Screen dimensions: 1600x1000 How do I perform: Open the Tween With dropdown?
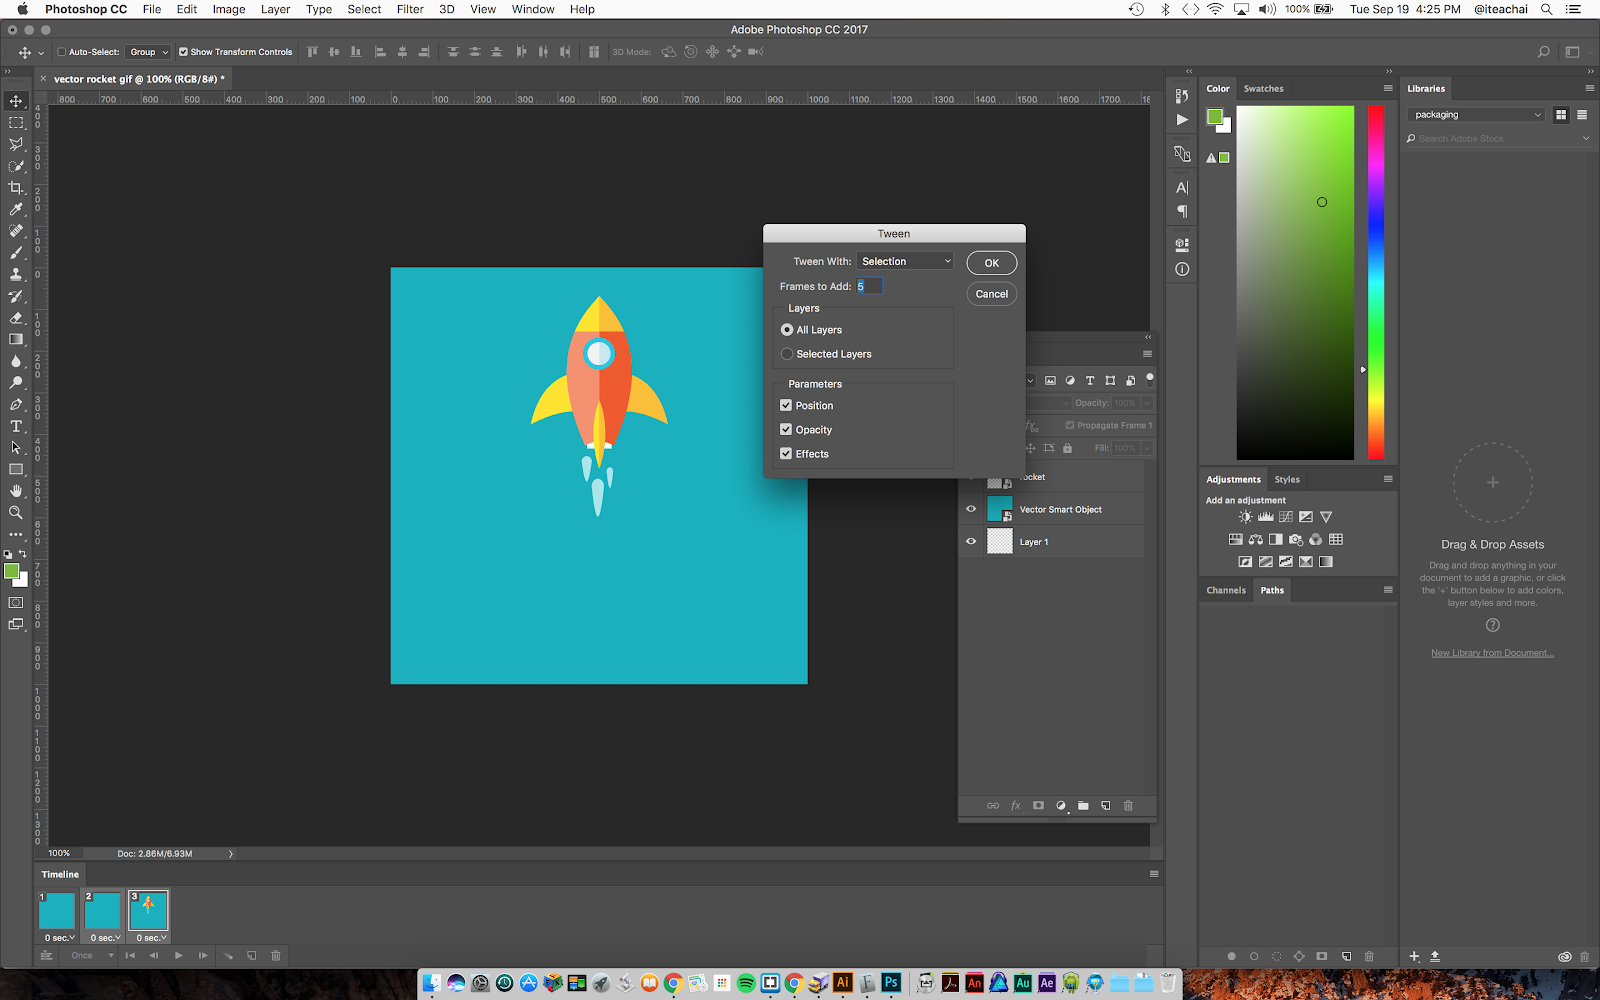(x=905, y=261)
